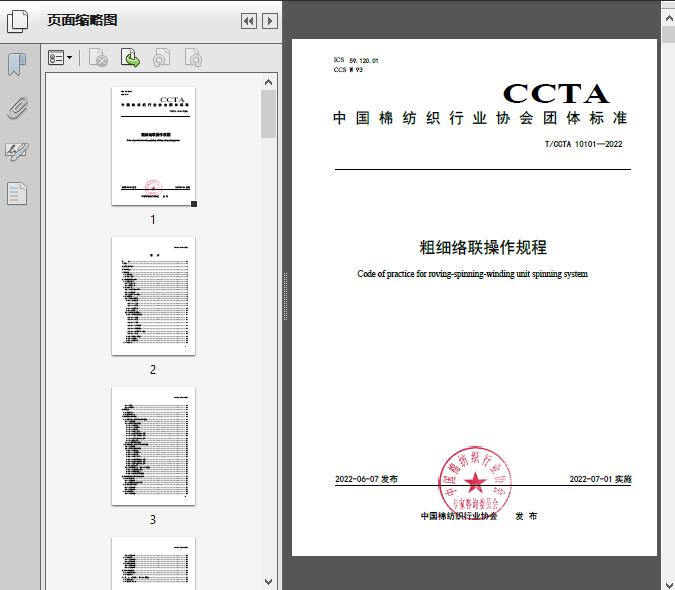The image size is (675, 590).
Task: Click the ICS 59.120.01 code
Action: (x=356, y=60)
